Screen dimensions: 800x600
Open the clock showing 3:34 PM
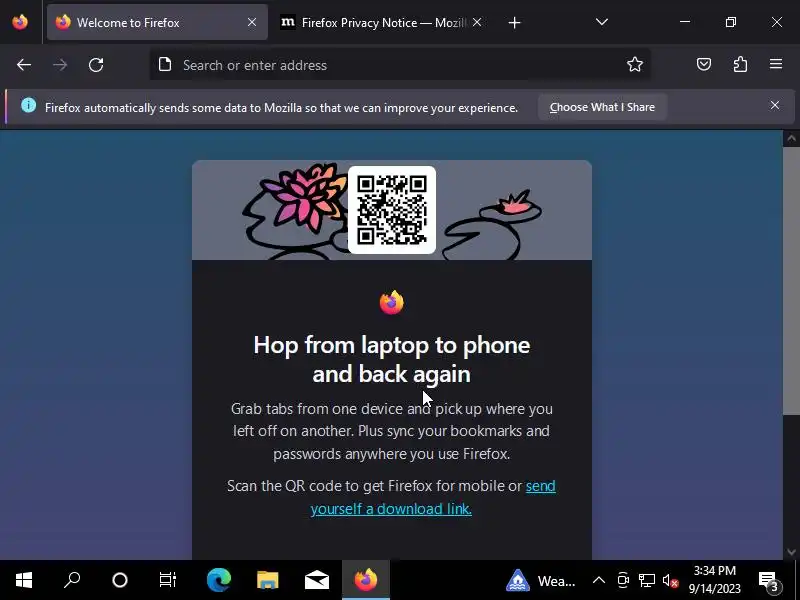coord(714,580)
